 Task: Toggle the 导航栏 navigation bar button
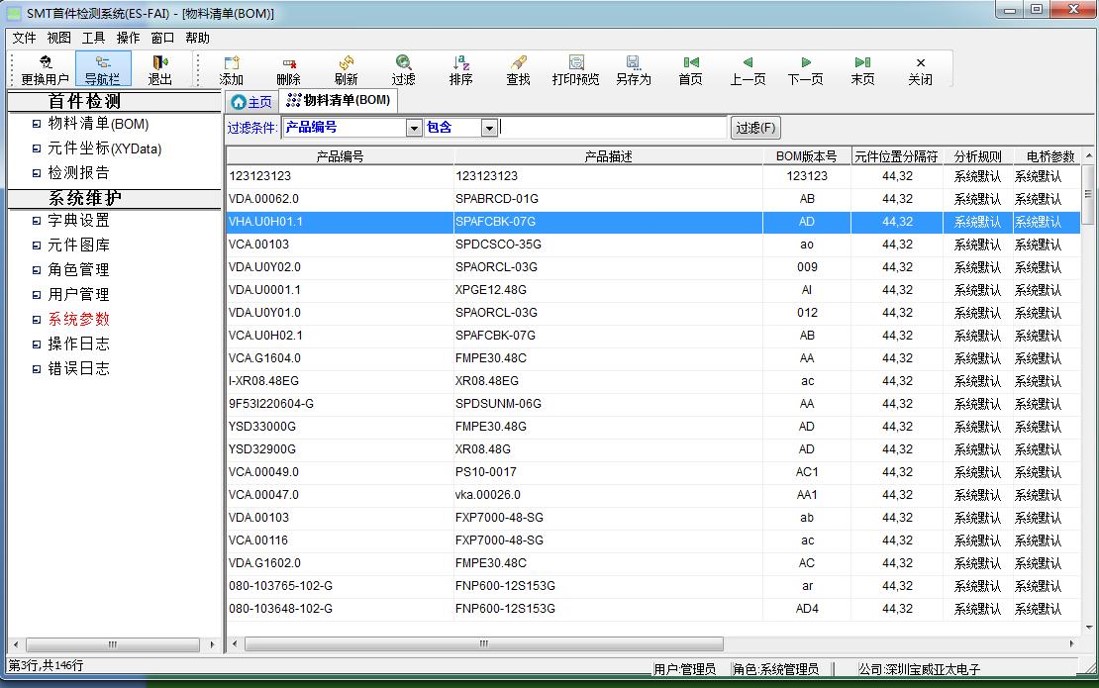pos(102,69)
